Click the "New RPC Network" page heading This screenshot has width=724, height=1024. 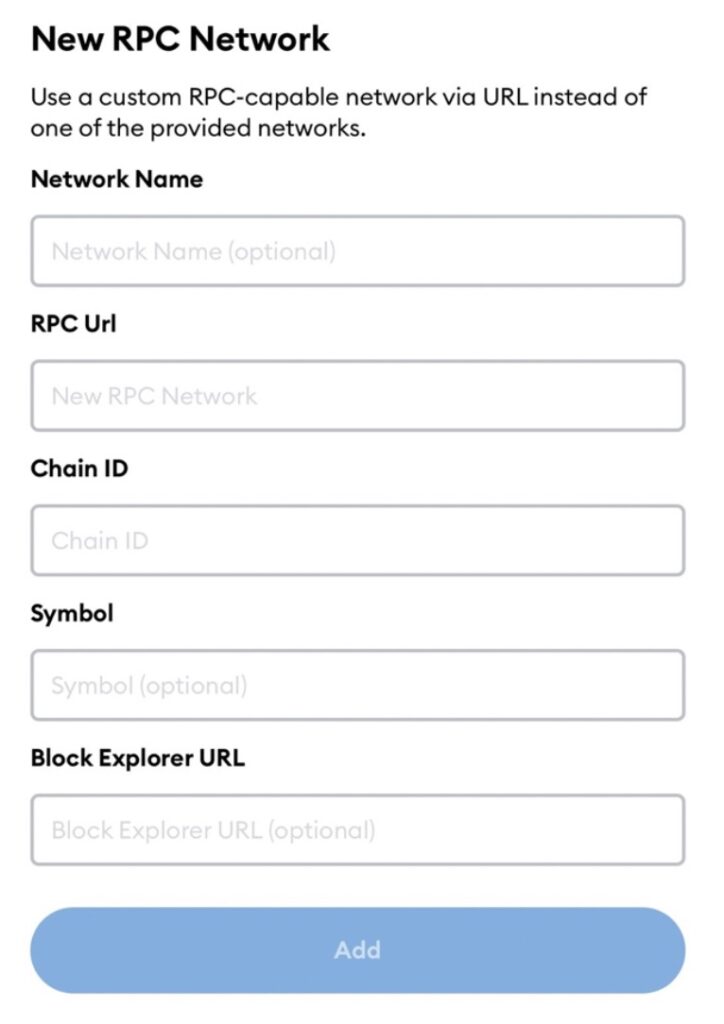(180, 39)
